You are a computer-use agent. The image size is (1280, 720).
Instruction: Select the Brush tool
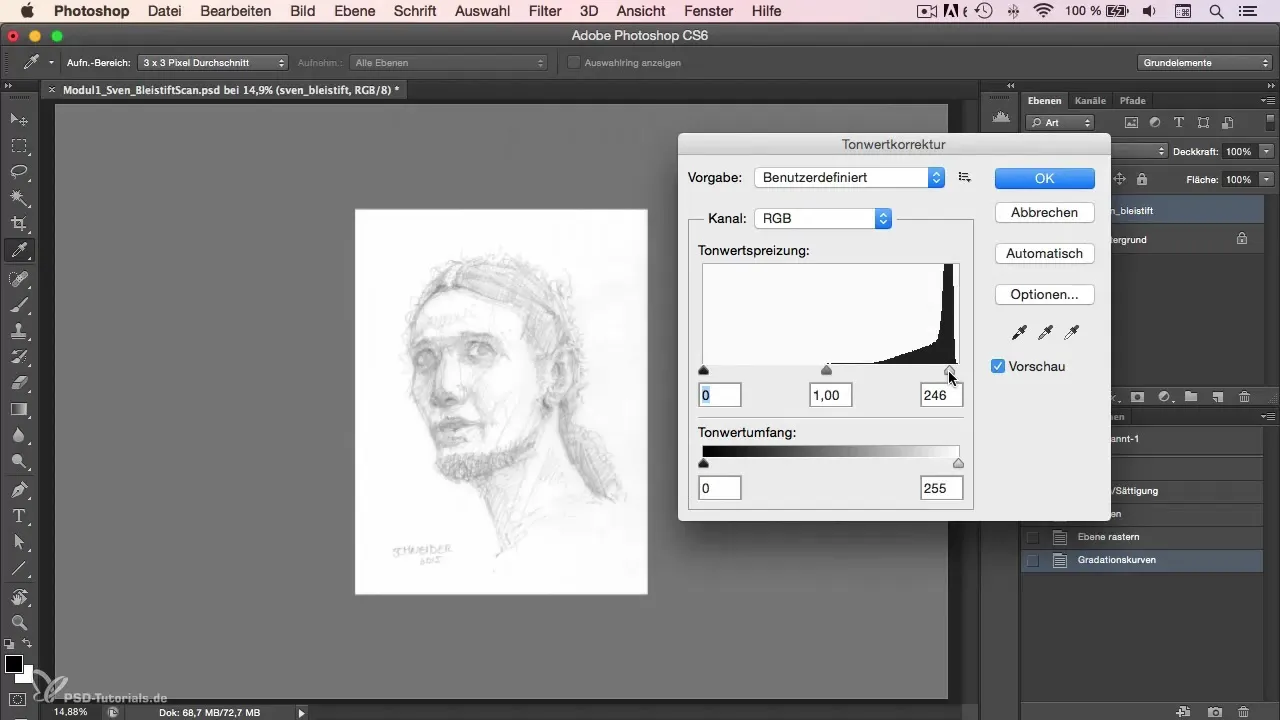click(x=18, y=305)
